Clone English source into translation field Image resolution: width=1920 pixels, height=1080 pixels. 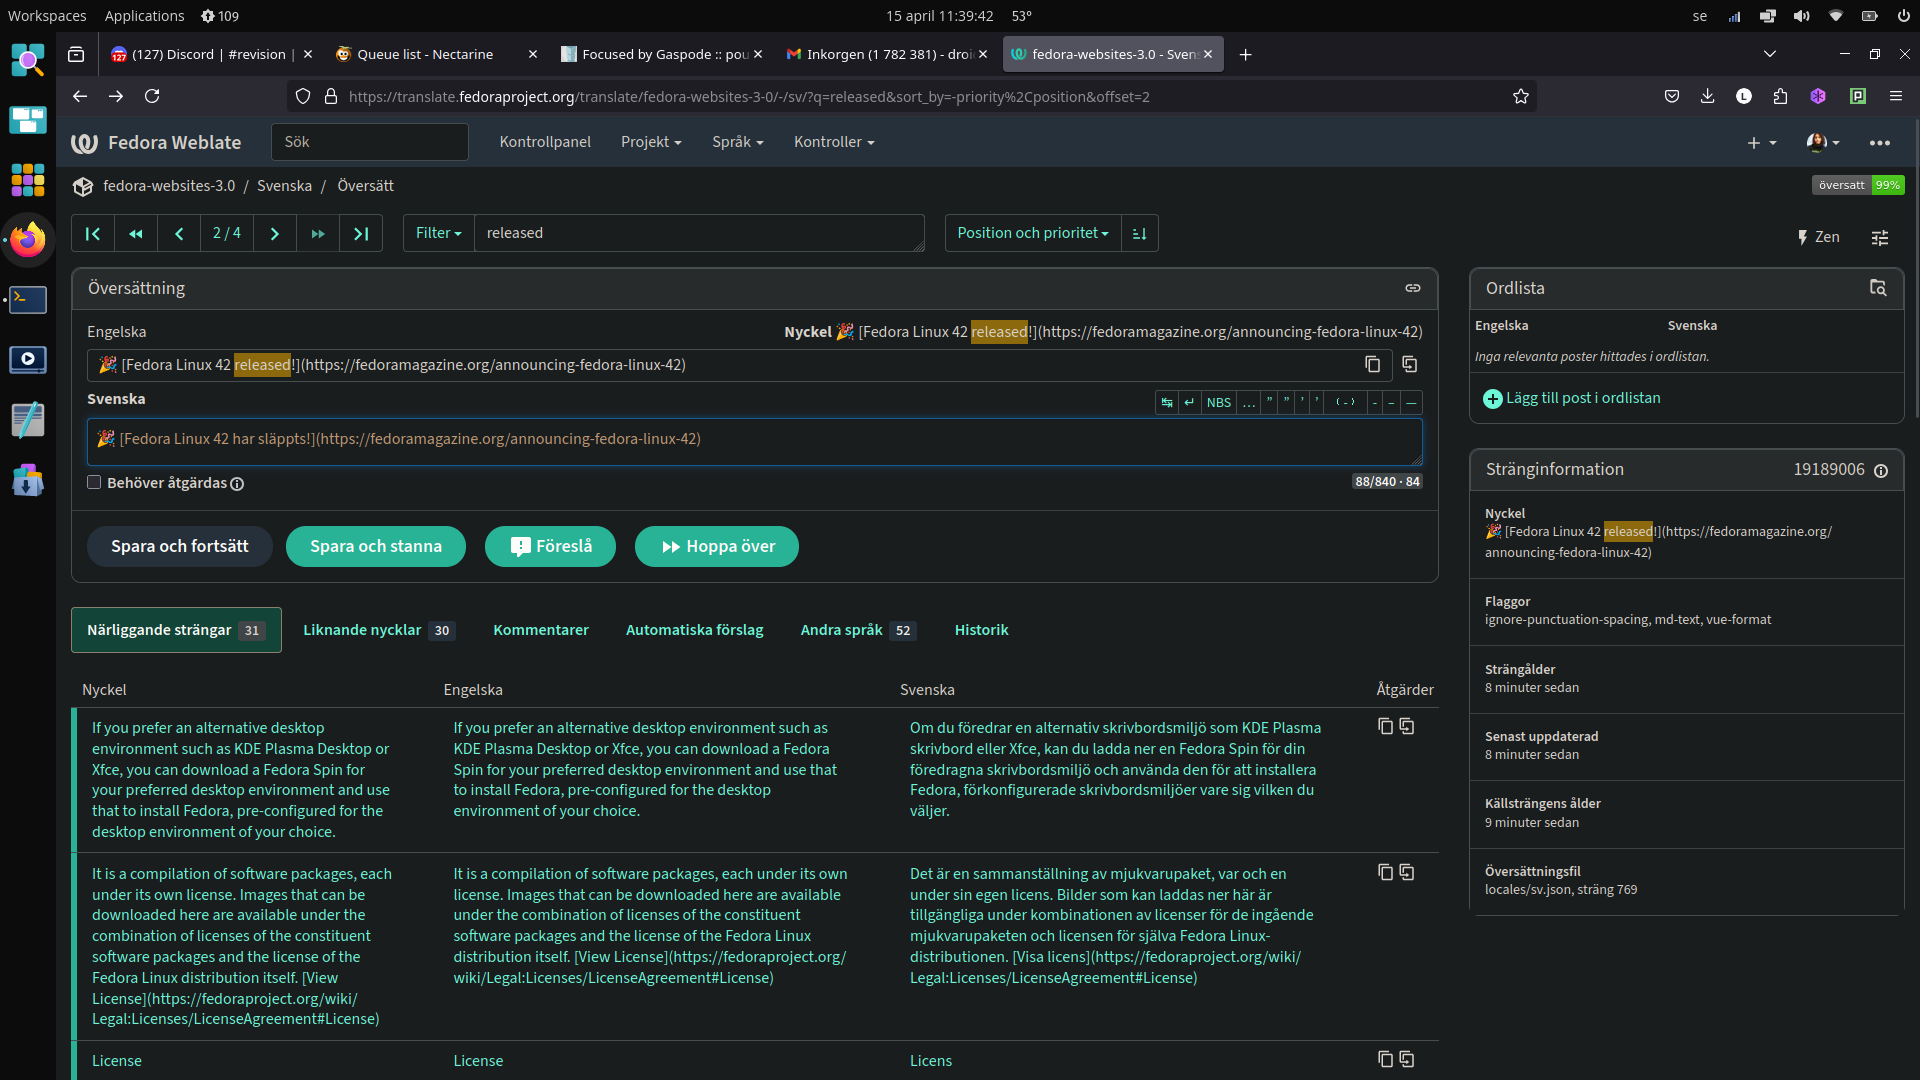coord(1410,365)
